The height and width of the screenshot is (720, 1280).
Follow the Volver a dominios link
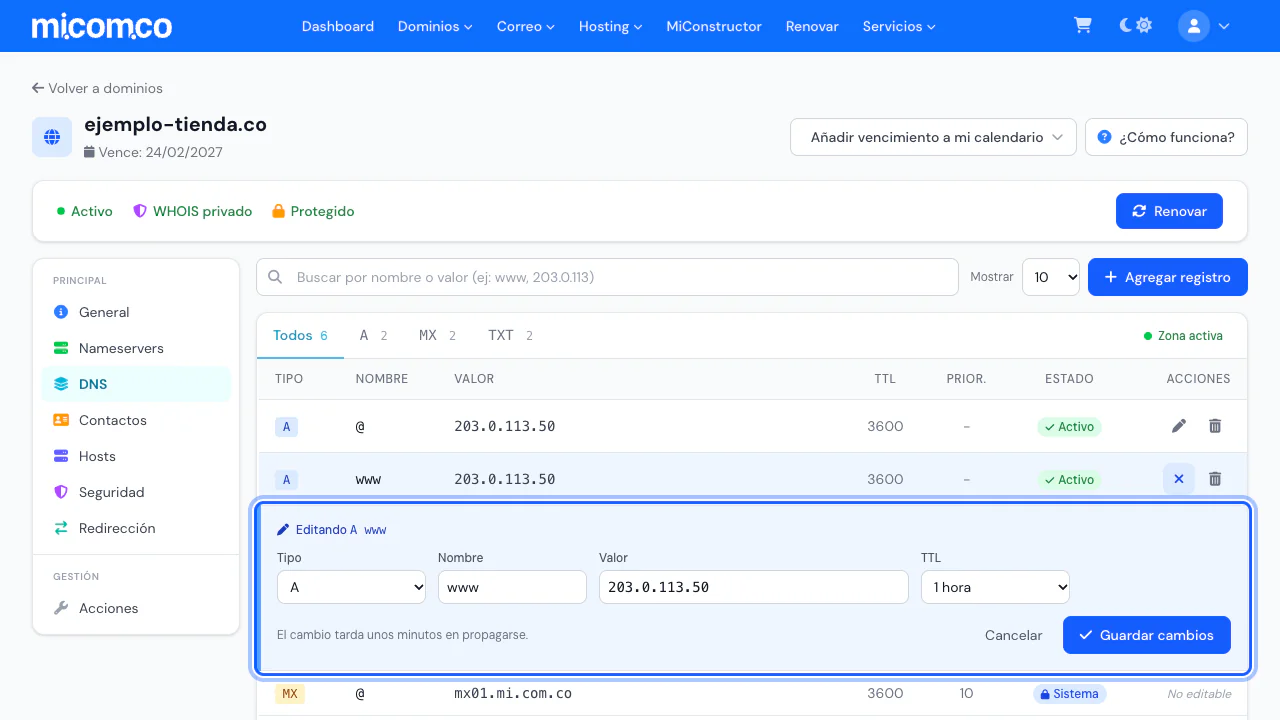pyautogui.click(x=97, y=88)
